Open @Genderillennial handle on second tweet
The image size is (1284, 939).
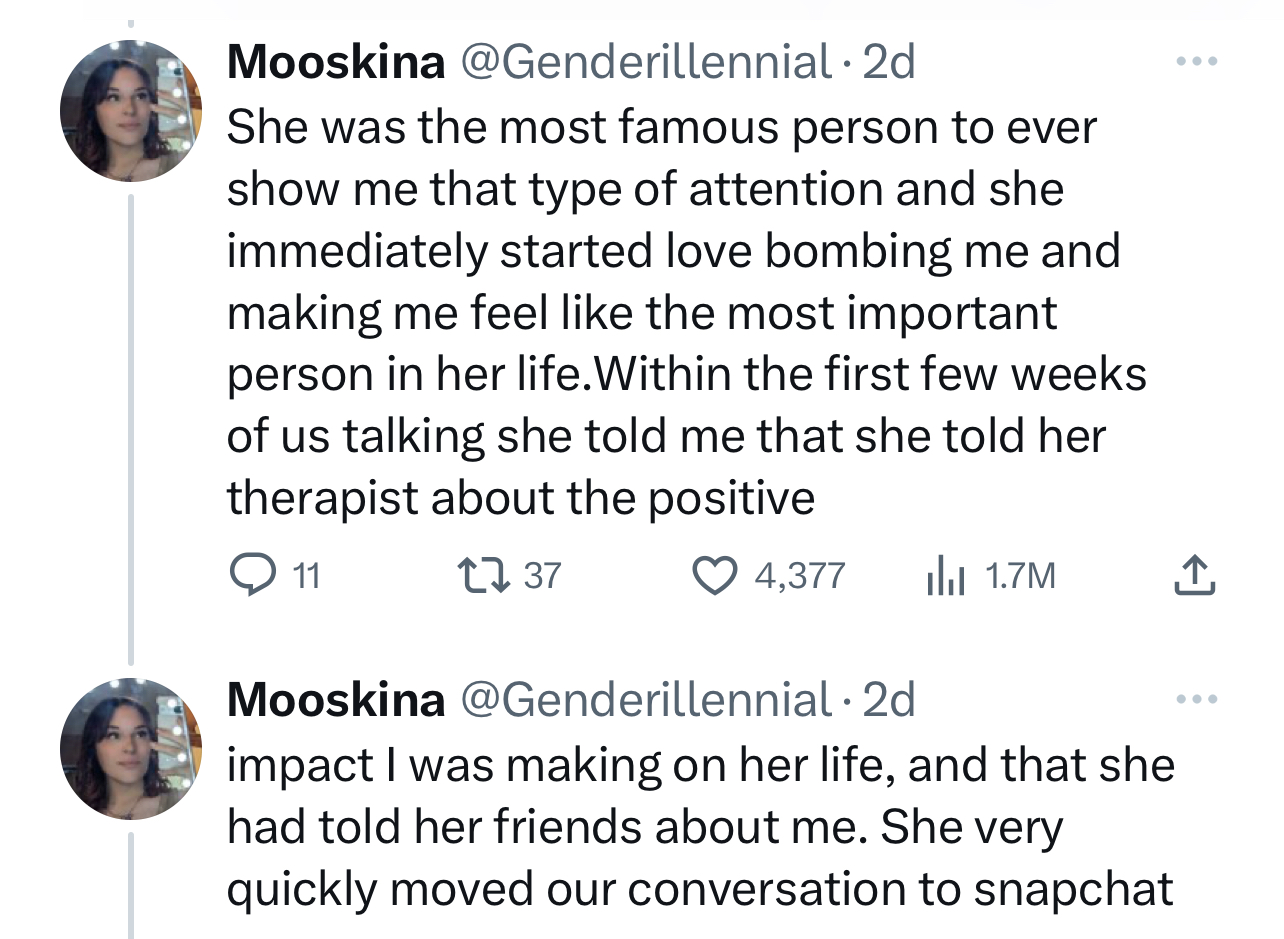click(644, 700)
